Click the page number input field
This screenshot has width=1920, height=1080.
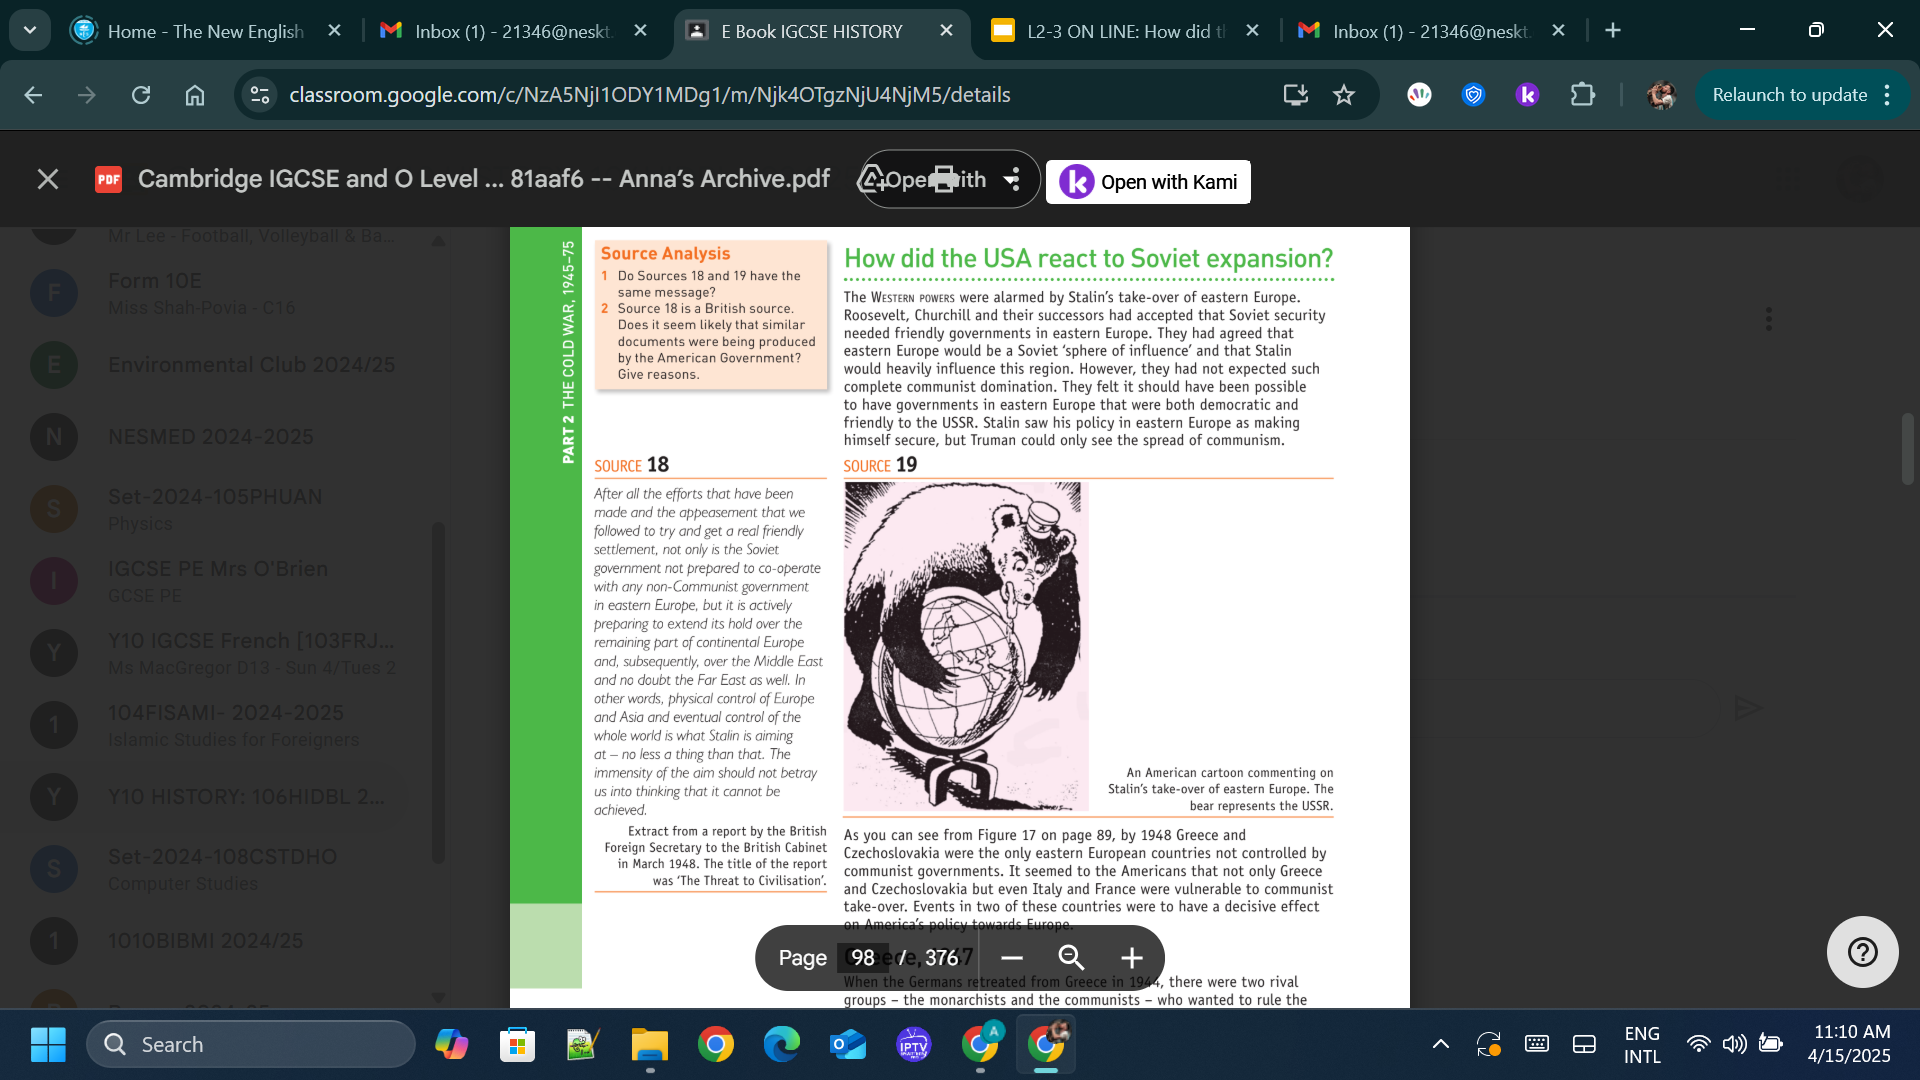pyautogui.click(x=864, y=957)
